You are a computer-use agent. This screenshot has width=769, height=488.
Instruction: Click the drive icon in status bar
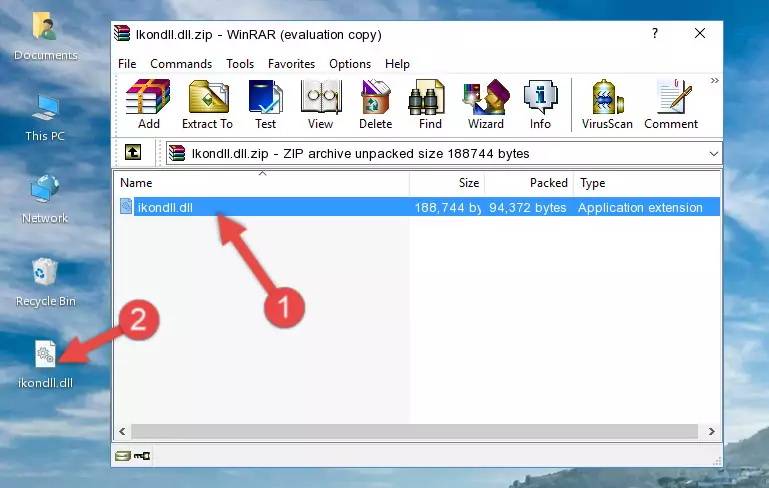[x=123, y=456]
